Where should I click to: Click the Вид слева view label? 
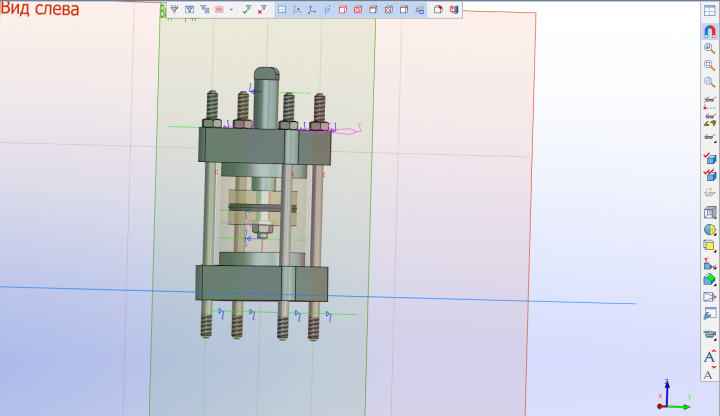[40, 9]
